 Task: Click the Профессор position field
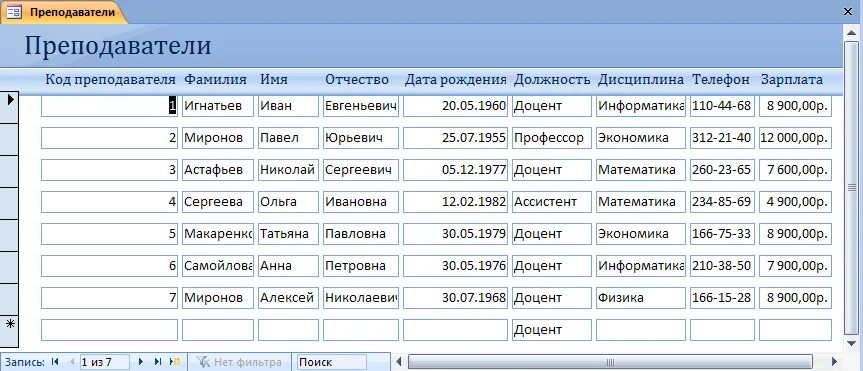(x=552, y=138)
